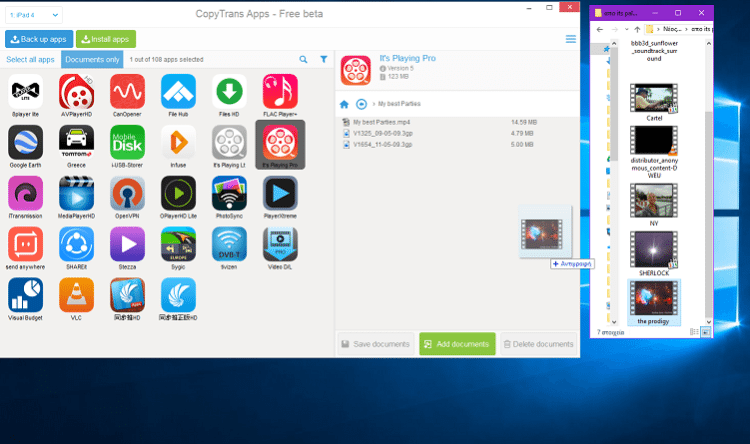Select NY video in Explorer window
750x444 pixels.
click(x=654, y=205)
